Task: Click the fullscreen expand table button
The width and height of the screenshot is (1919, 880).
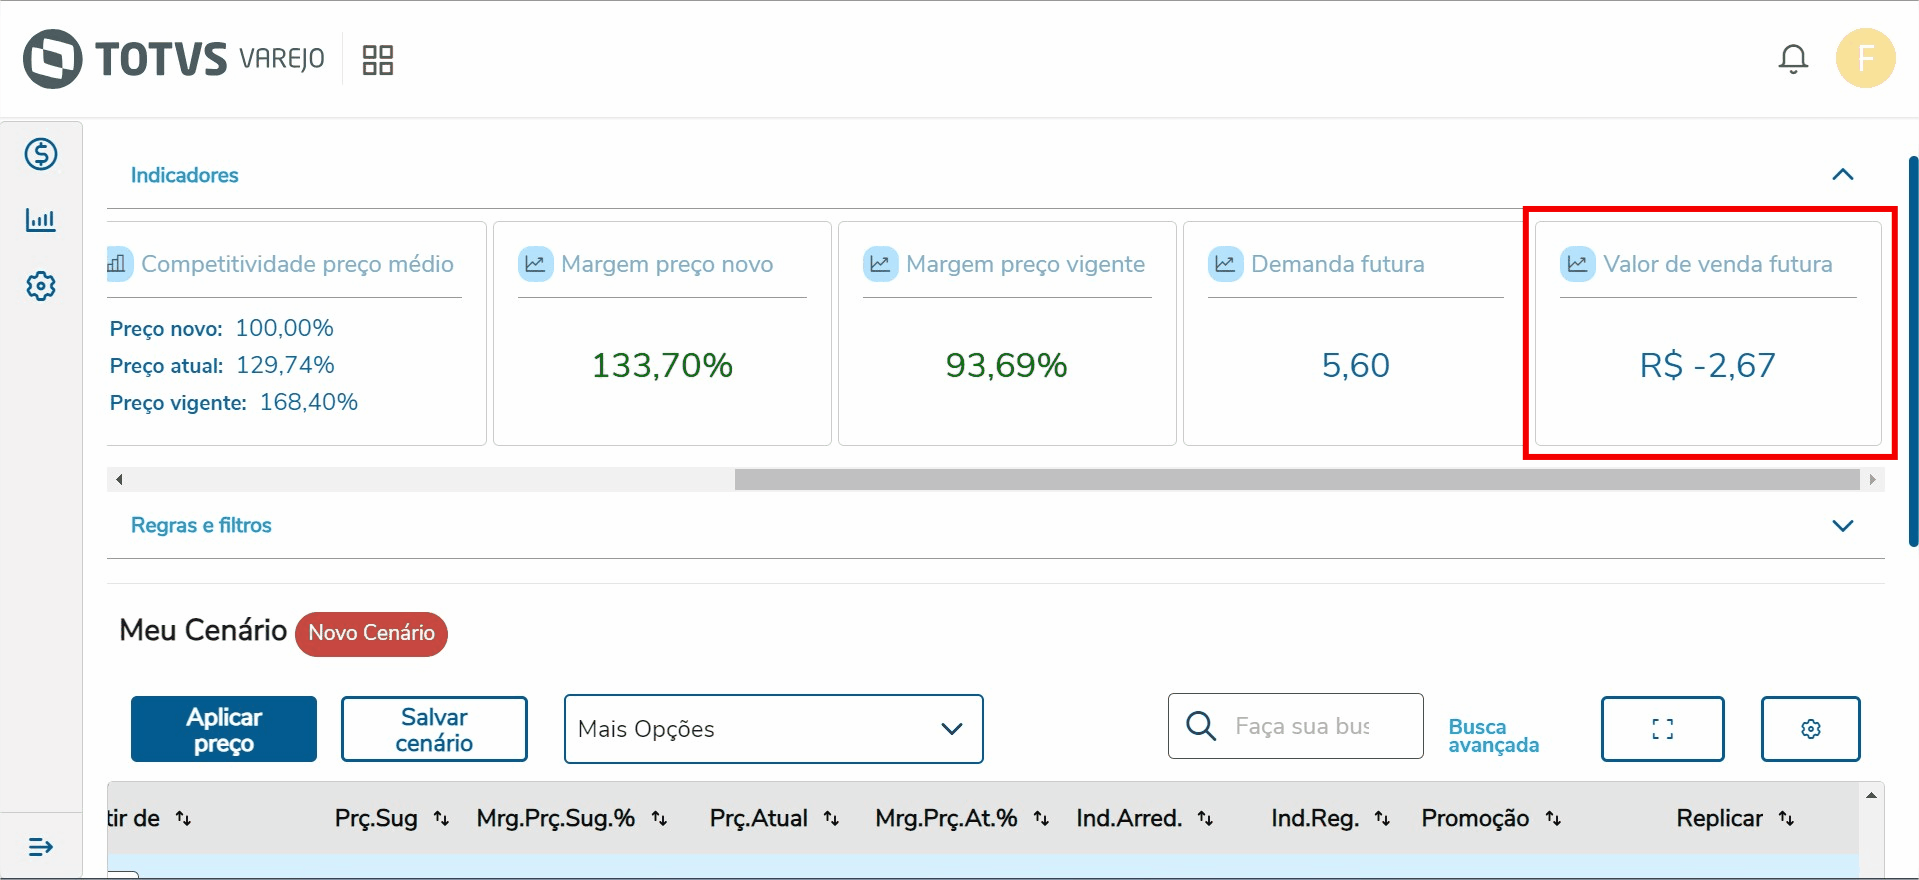Action: pos(1662,729)
